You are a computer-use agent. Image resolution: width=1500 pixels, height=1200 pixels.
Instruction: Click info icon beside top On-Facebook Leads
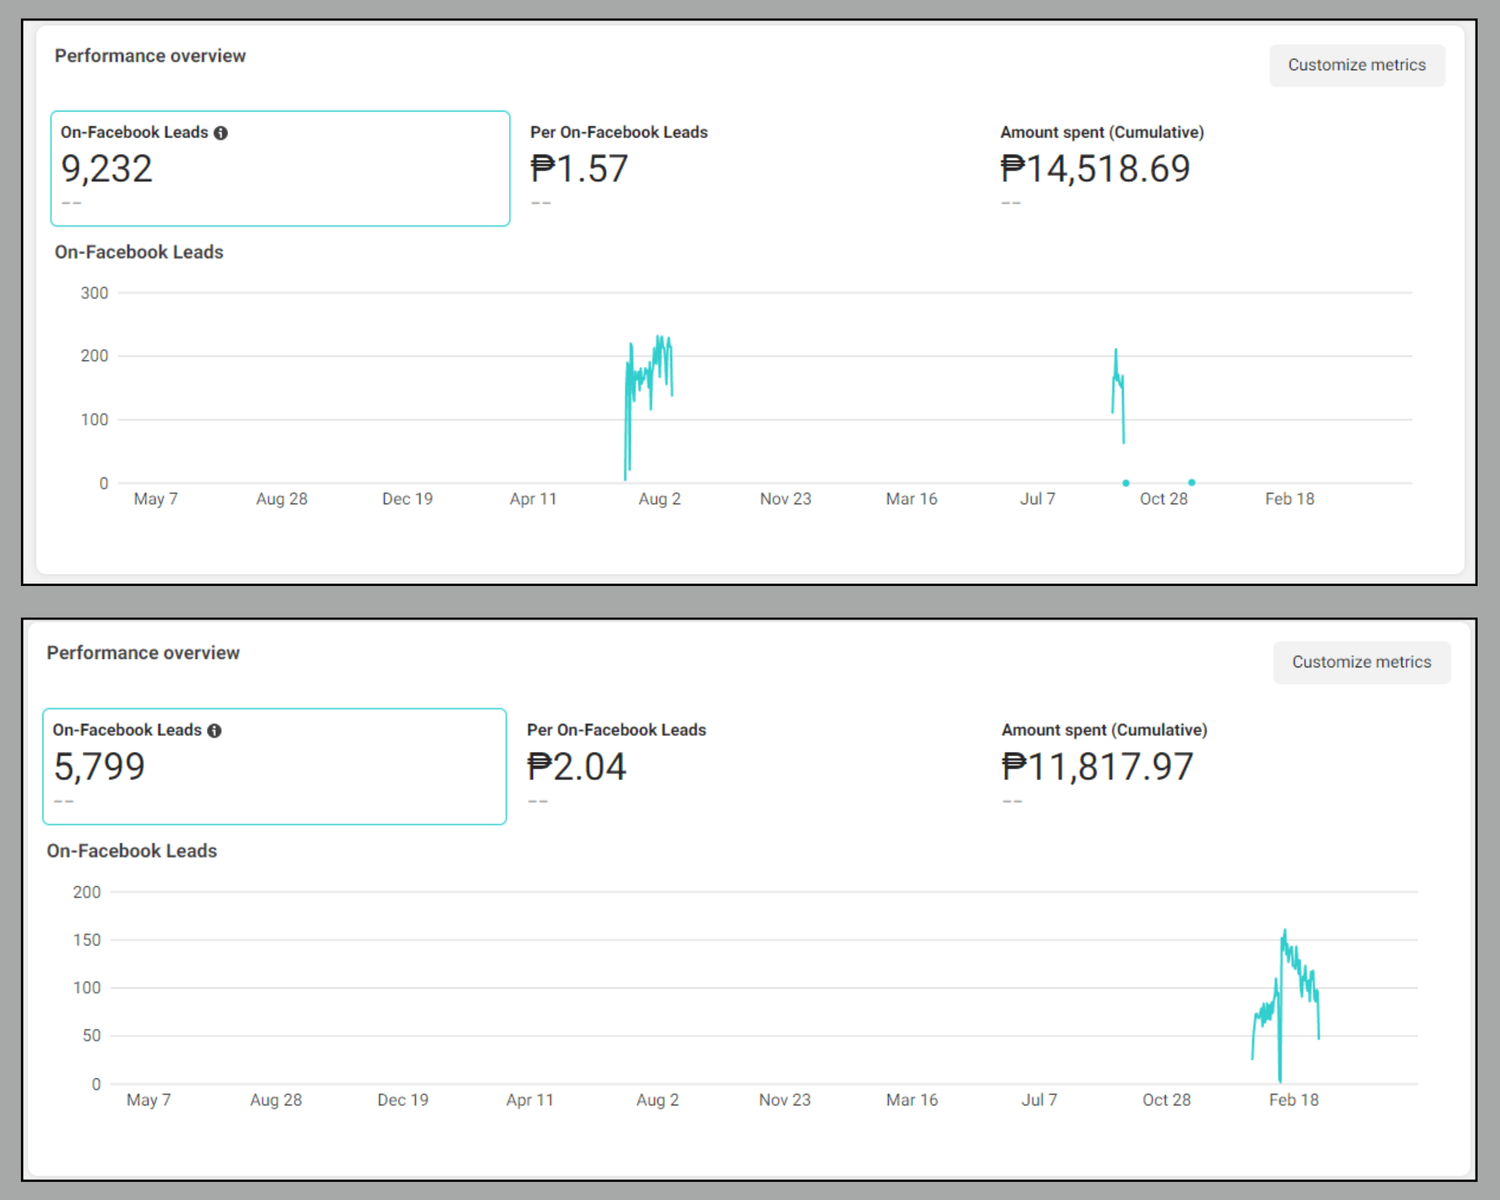coord(221,133)
